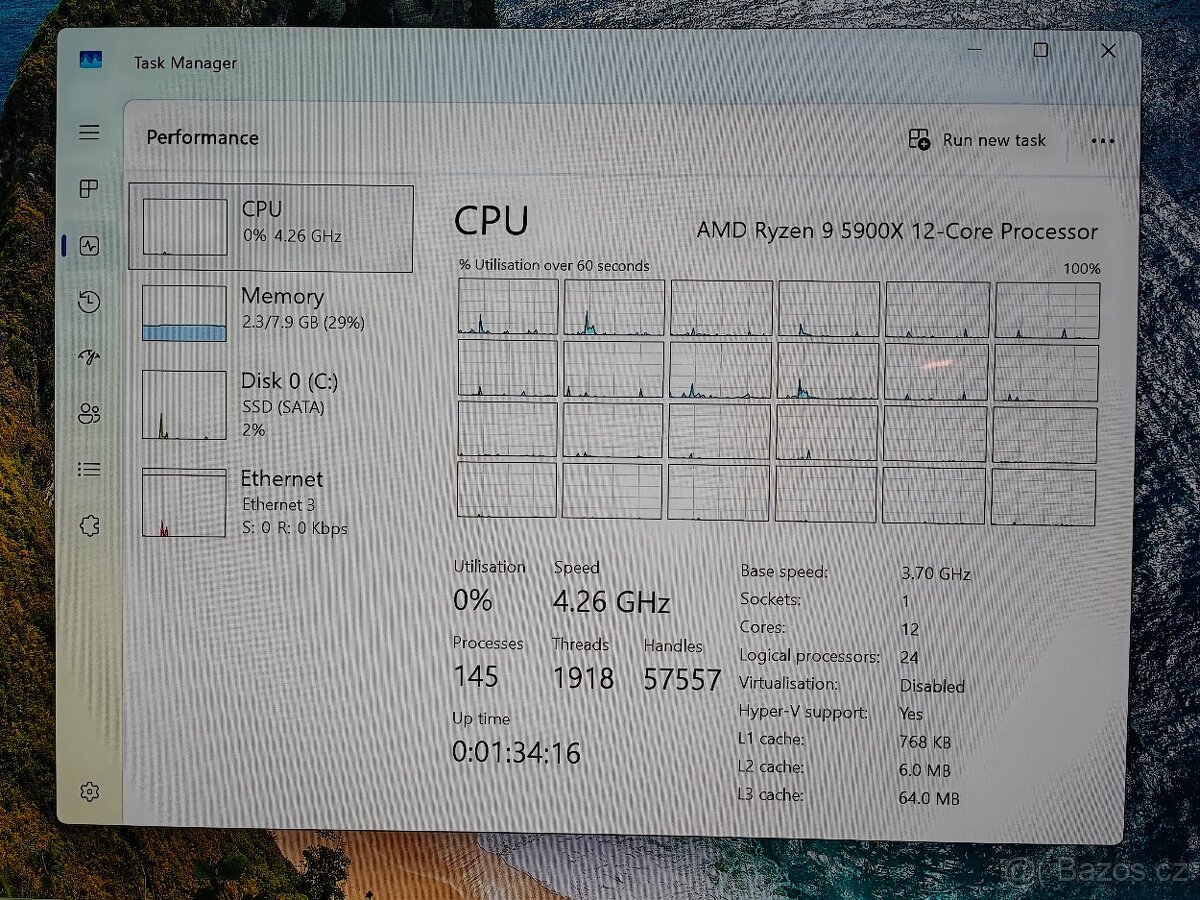Click the first logical processor graph
The height and width of the screenshot is (900, 1200).
coord(506,308)
